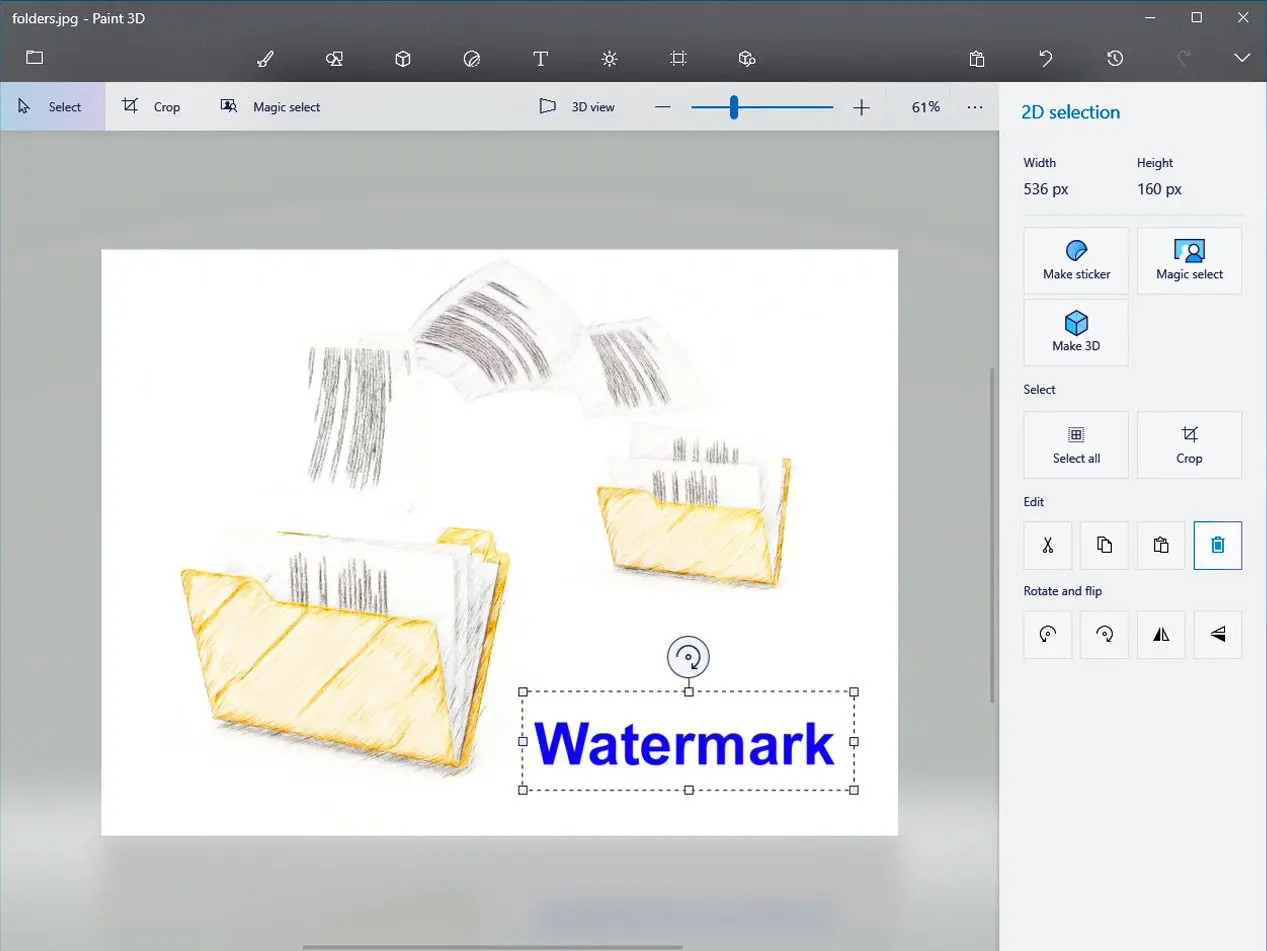Click Magic select in side panel
The width and height of the screenshot is (1267, 951).
coord(1189,261)
